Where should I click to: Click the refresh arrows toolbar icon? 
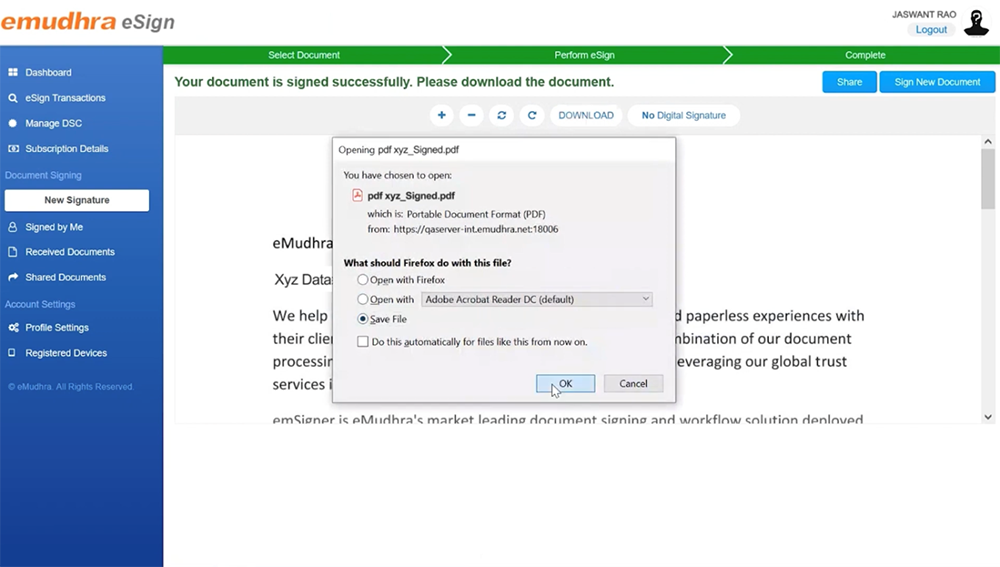point(501,115)
